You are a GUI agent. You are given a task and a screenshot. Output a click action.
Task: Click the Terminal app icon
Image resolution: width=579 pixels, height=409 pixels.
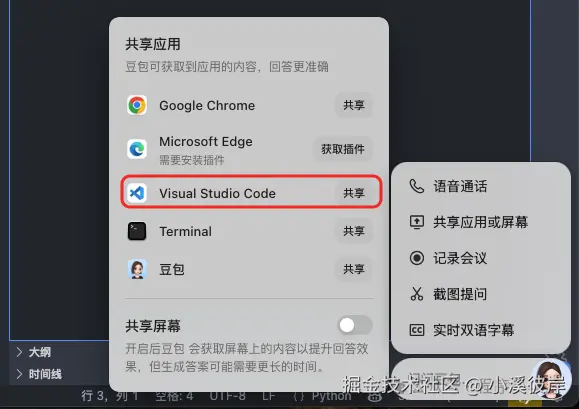click(x=137, y=231)
